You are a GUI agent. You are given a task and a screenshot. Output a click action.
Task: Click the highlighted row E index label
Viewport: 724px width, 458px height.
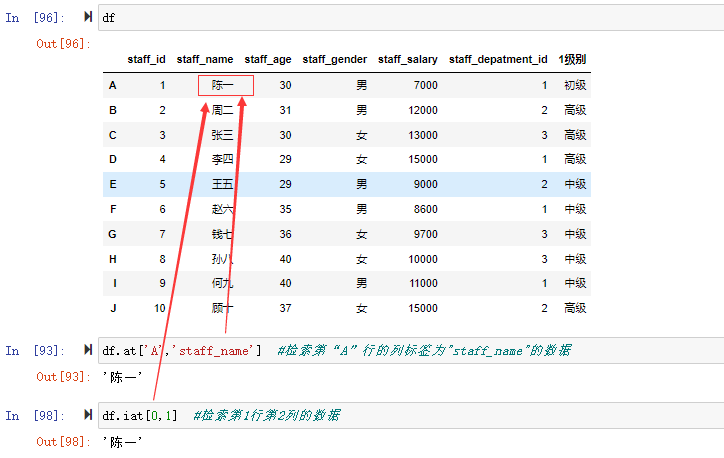(113, 184)
